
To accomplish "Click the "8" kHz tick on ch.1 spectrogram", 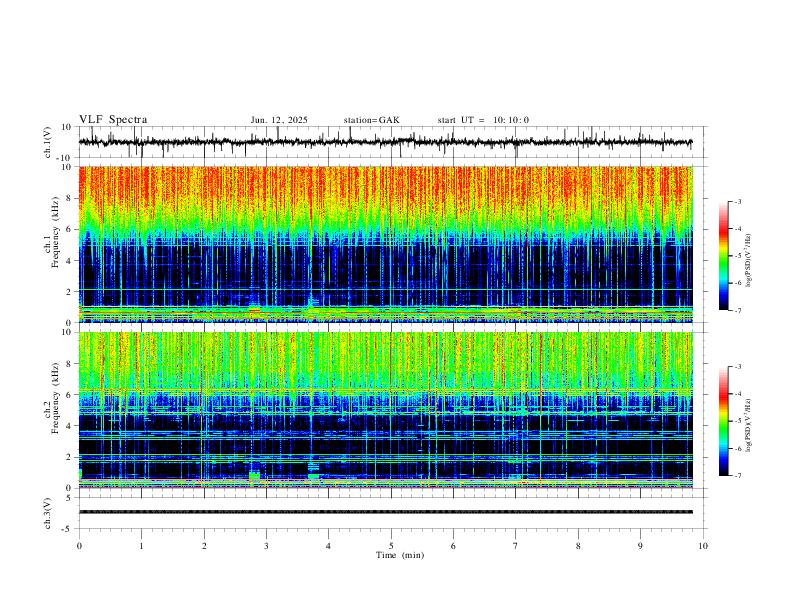I will coord(70,198).
